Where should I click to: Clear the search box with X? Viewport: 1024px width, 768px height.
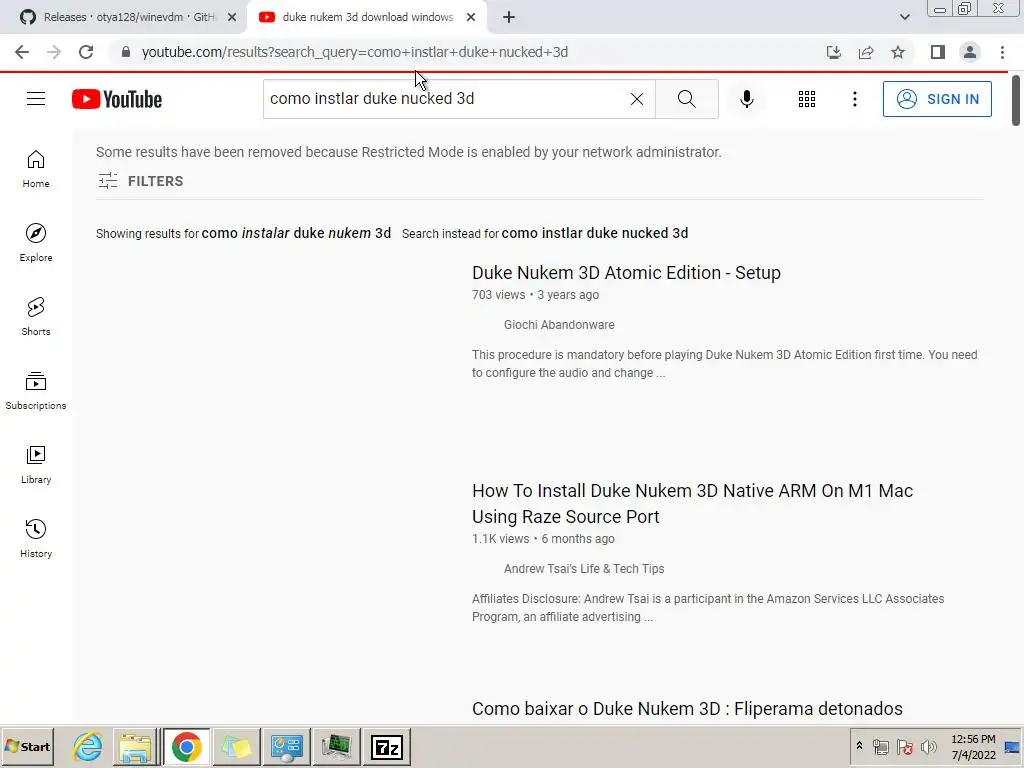tap(637, 99)
